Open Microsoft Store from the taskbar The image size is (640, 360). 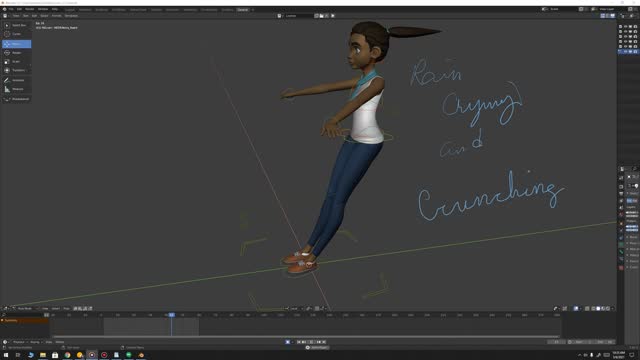click(x=55, y=355)
